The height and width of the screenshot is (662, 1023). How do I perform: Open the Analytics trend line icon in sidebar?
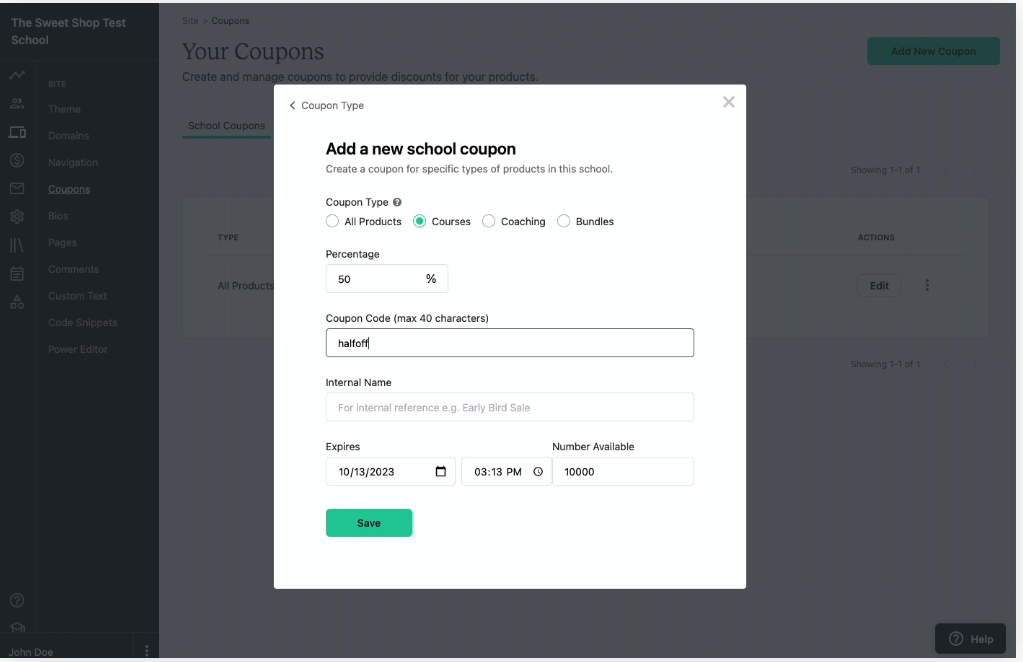[x=17, y=76]
